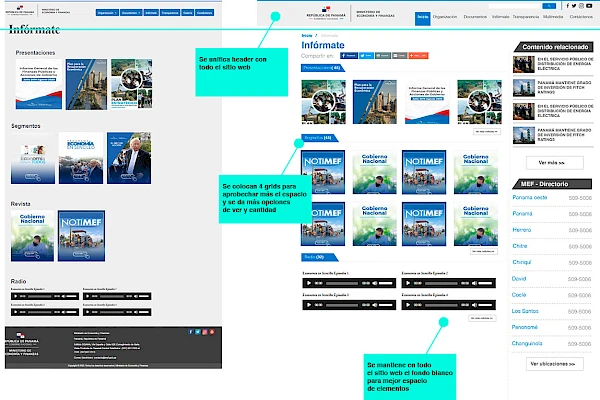600x400 pixels.
Task: Click the orange plus share button
Action: click(x=418, y=56)
